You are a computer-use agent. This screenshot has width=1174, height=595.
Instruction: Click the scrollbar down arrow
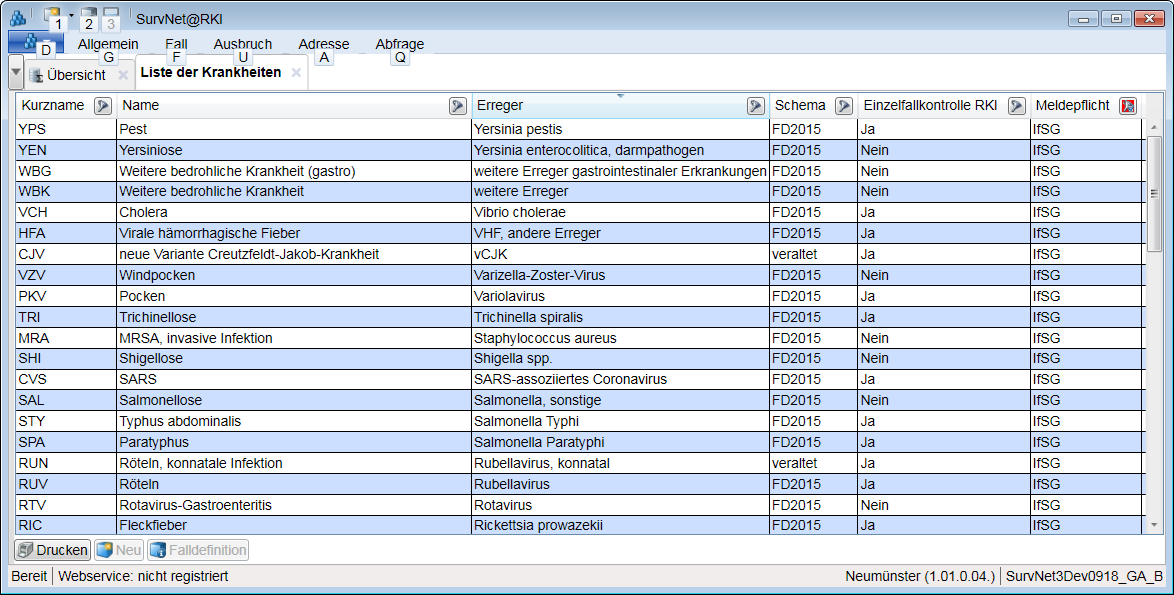(x=1153, y=525)
